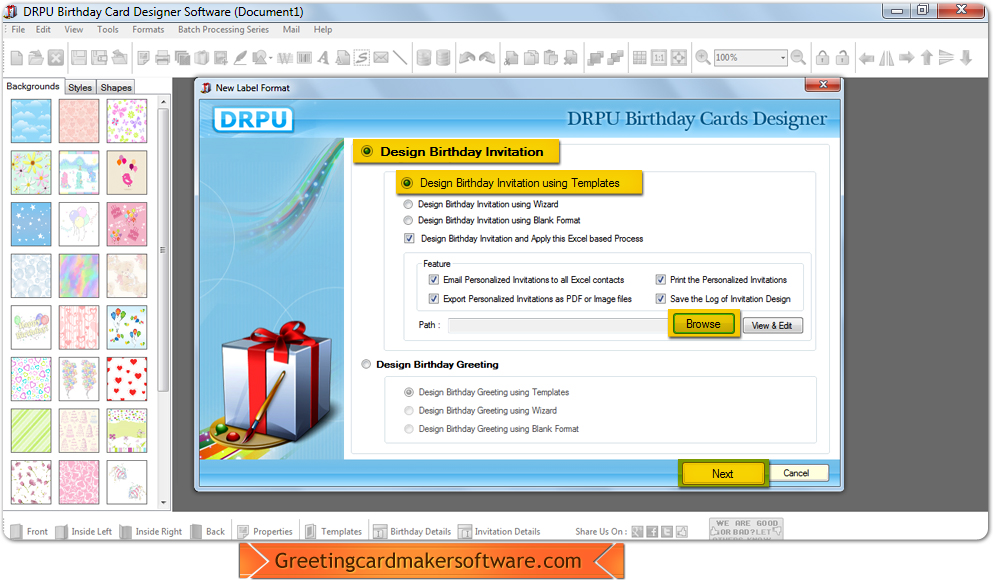Click the Zoom Out magnifier icon
The width and height of the screenshot is (993, 580).
799,58
